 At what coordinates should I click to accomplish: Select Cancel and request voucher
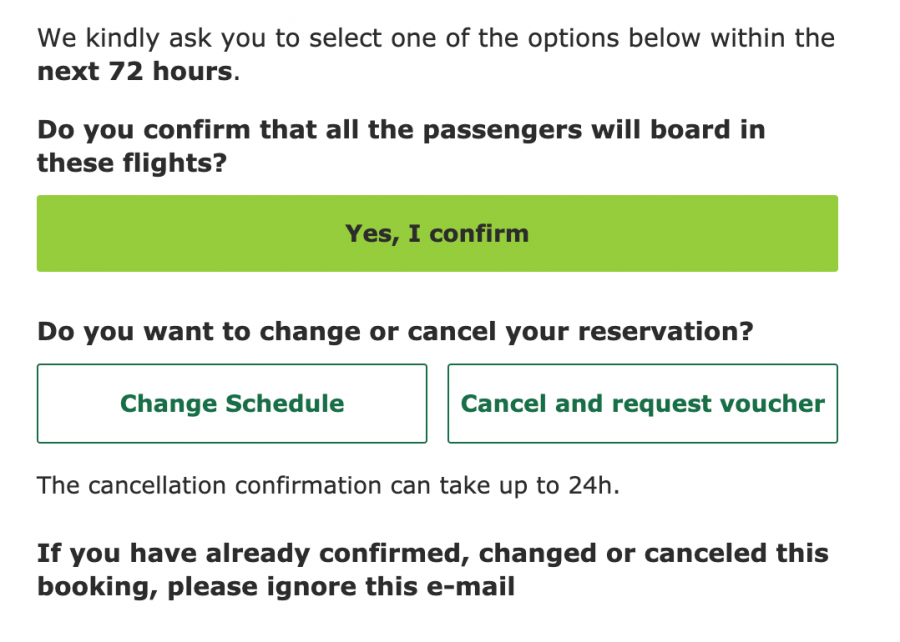tap(642, 404)
